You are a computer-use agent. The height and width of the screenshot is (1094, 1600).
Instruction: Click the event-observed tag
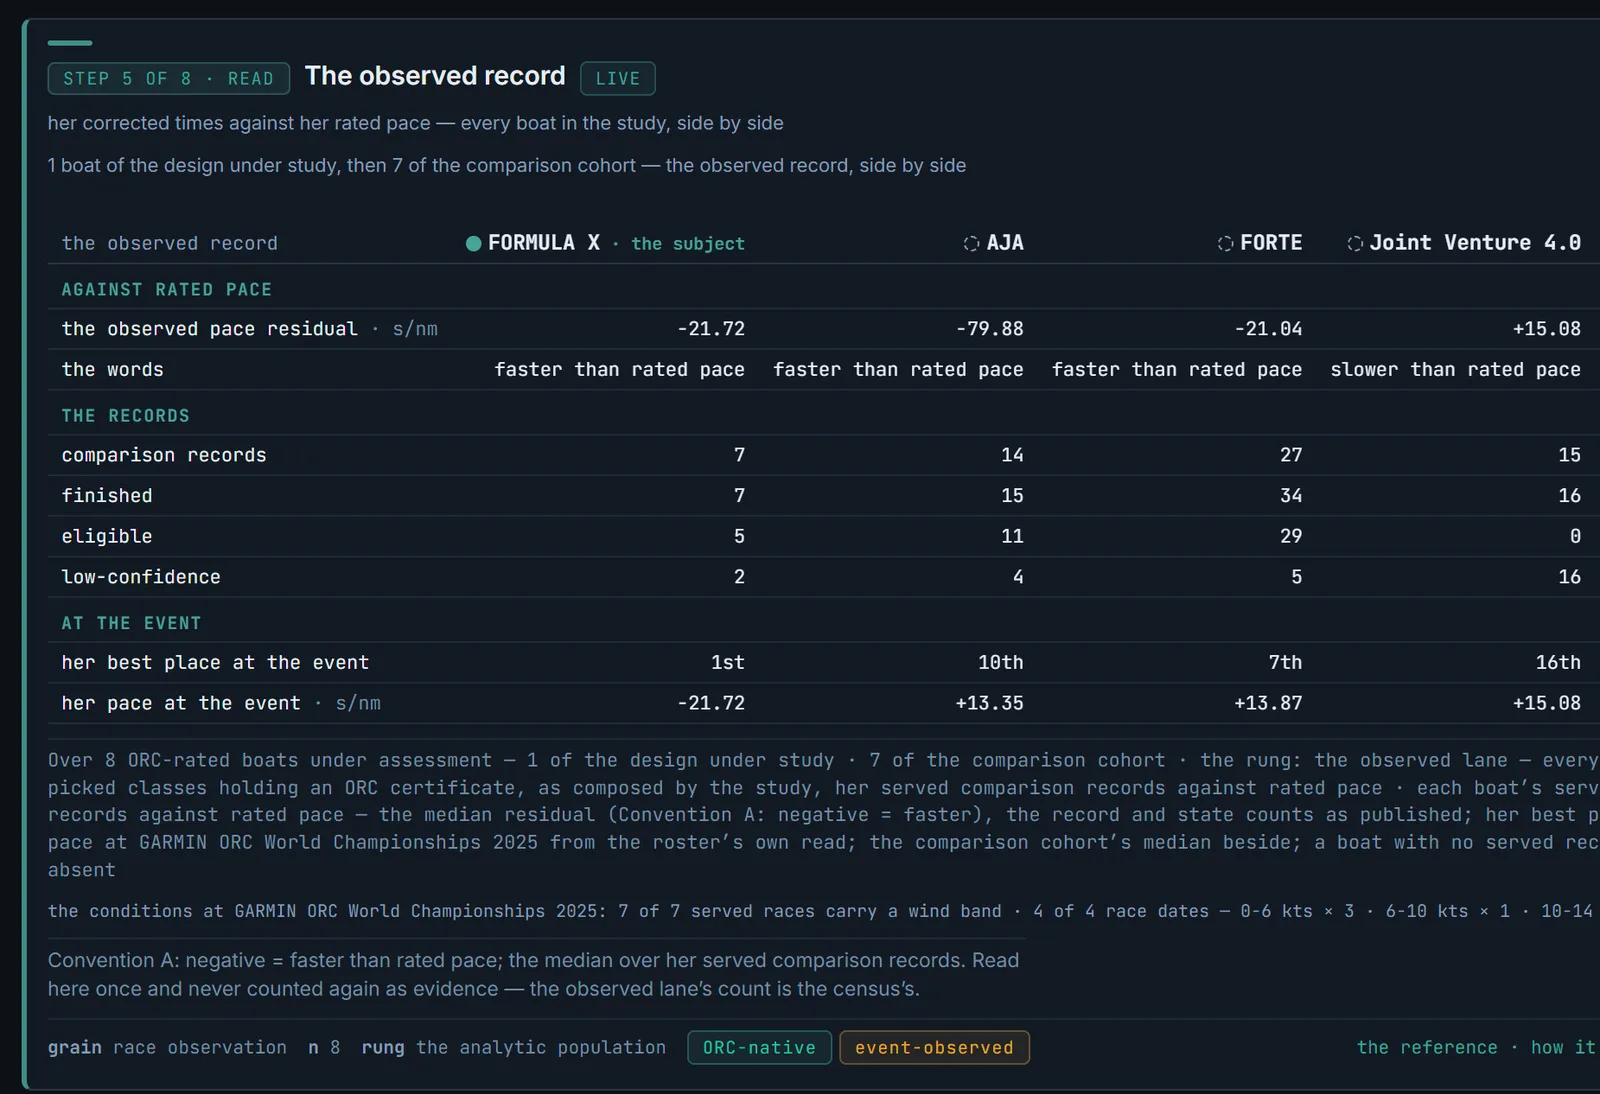pos(934,1047)
